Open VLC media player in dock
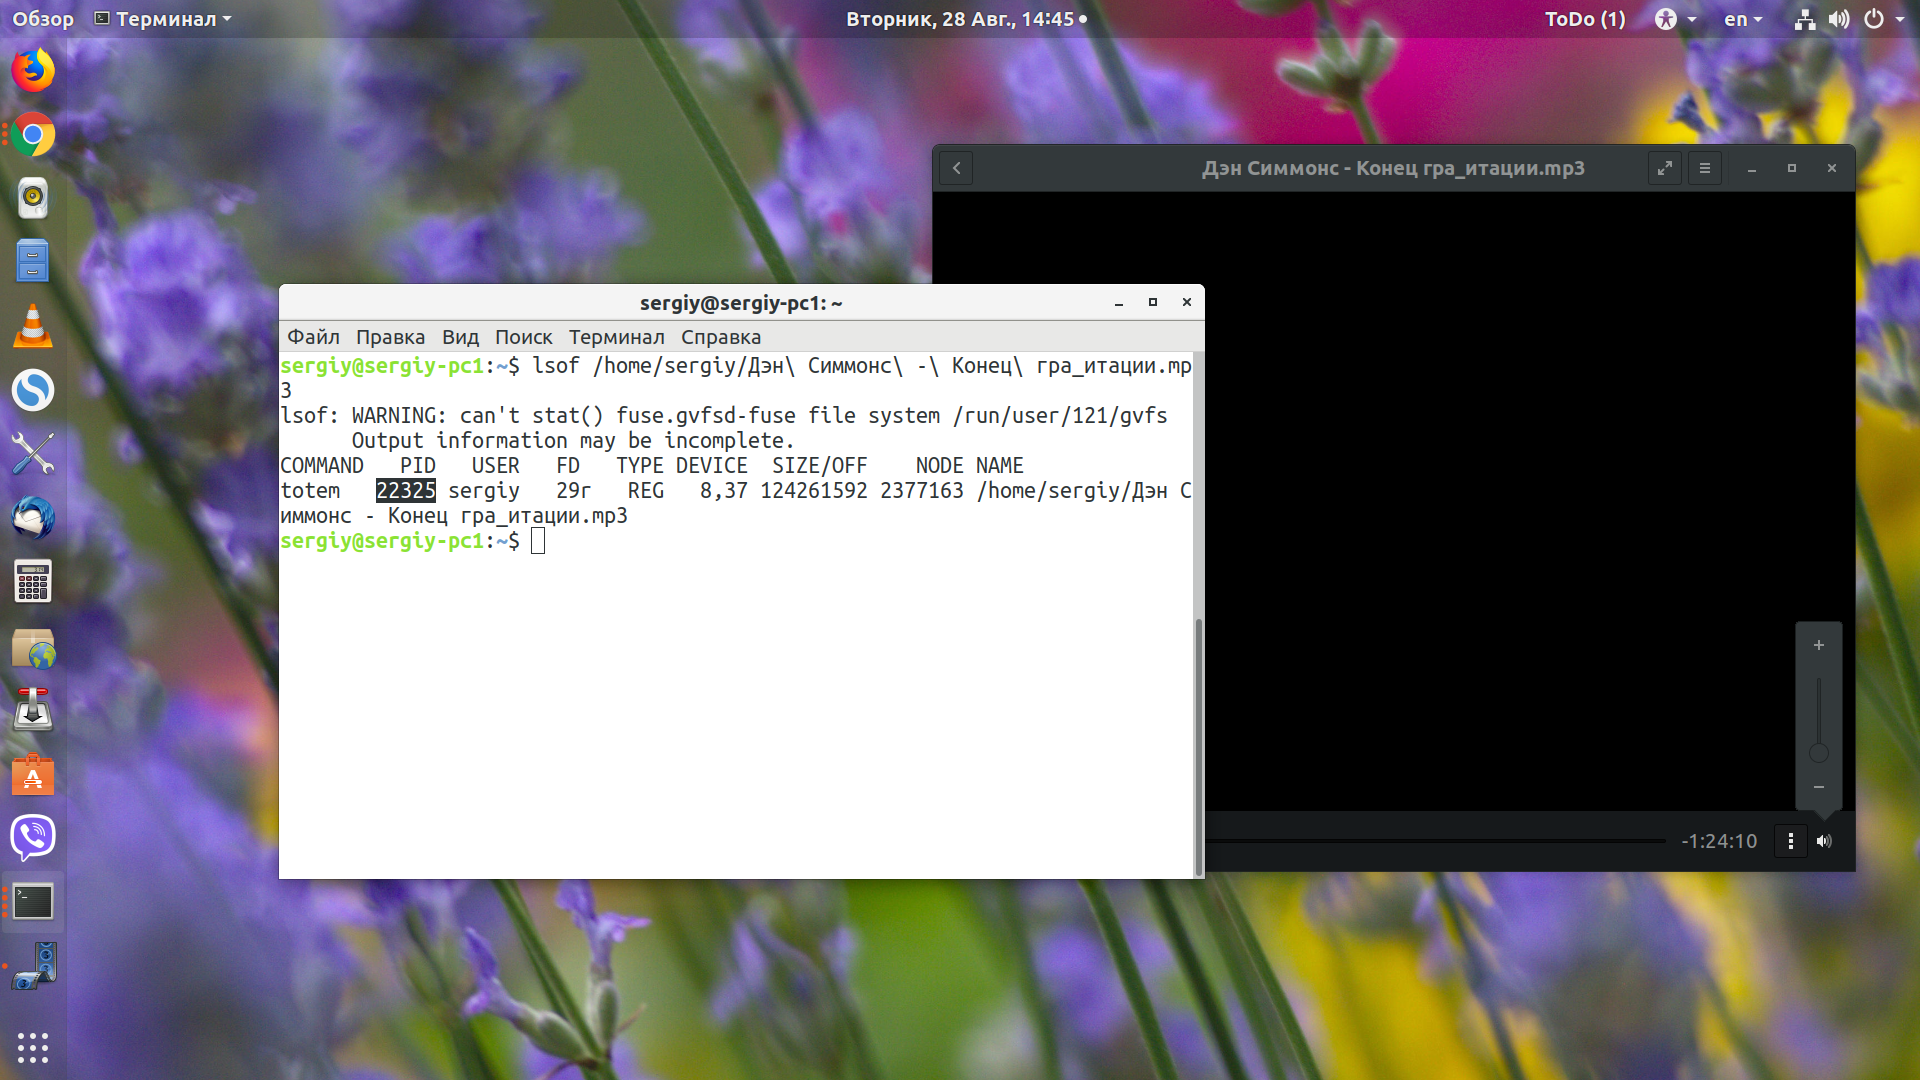This screenshot has height=1080, width=1920. [x=33, y=326]
